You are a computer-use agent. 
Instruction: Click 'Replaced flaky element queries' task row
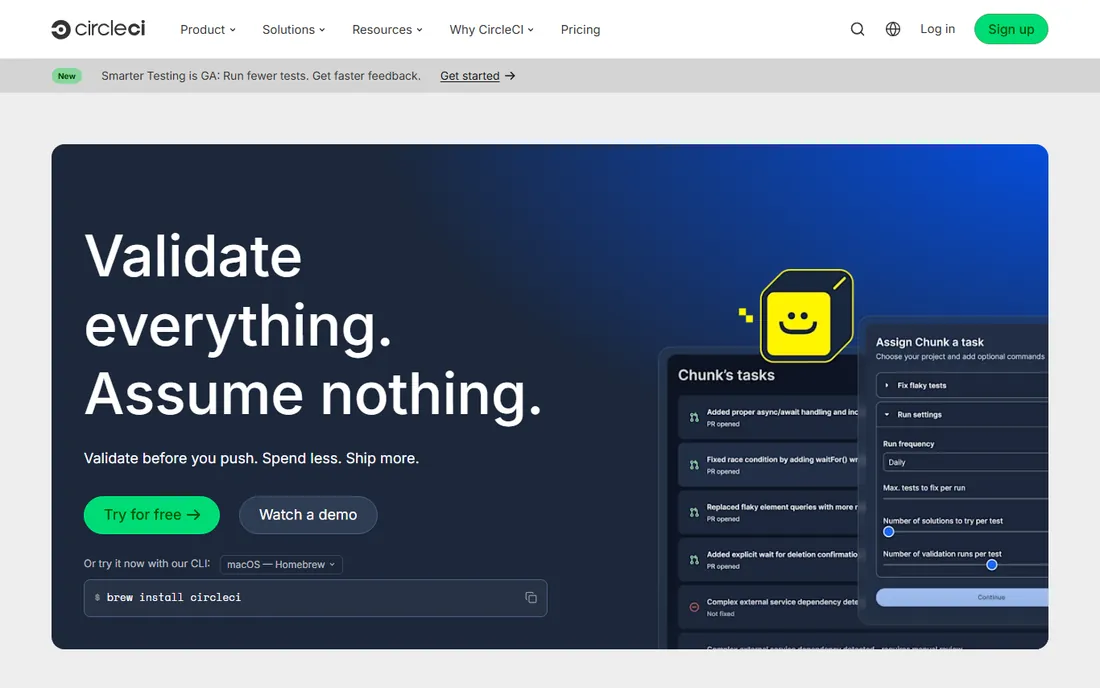(768, 513)
